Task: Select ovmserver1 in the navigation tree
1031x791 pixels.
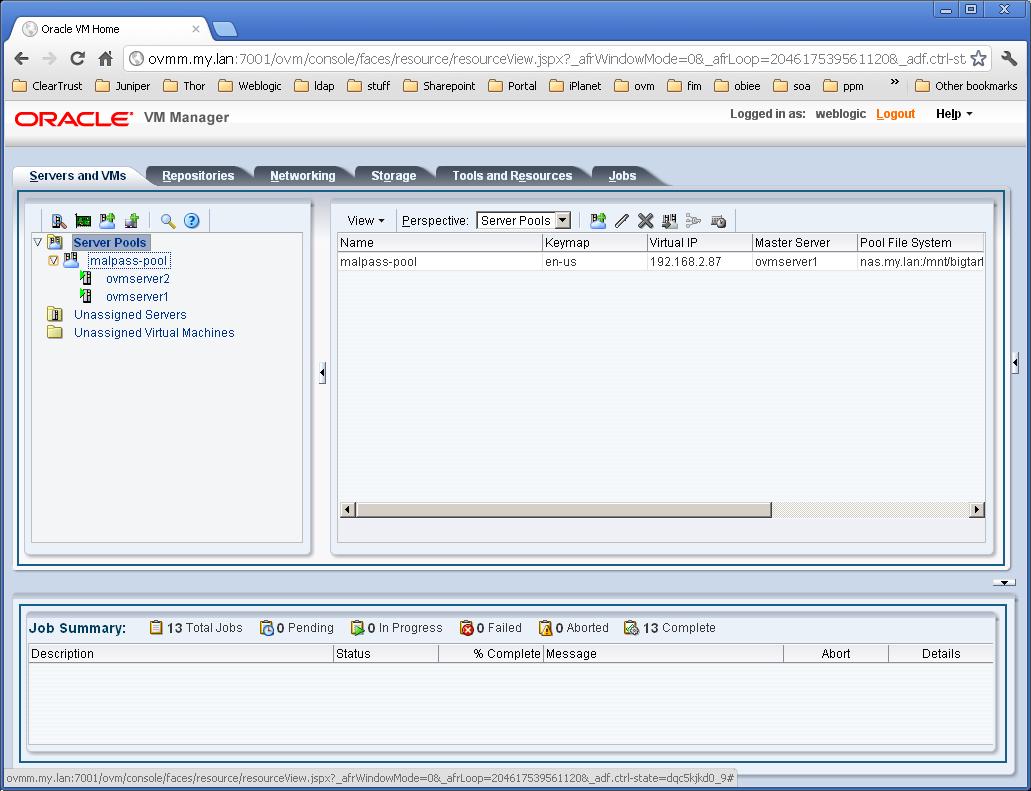Action: [x=137, y=297]
